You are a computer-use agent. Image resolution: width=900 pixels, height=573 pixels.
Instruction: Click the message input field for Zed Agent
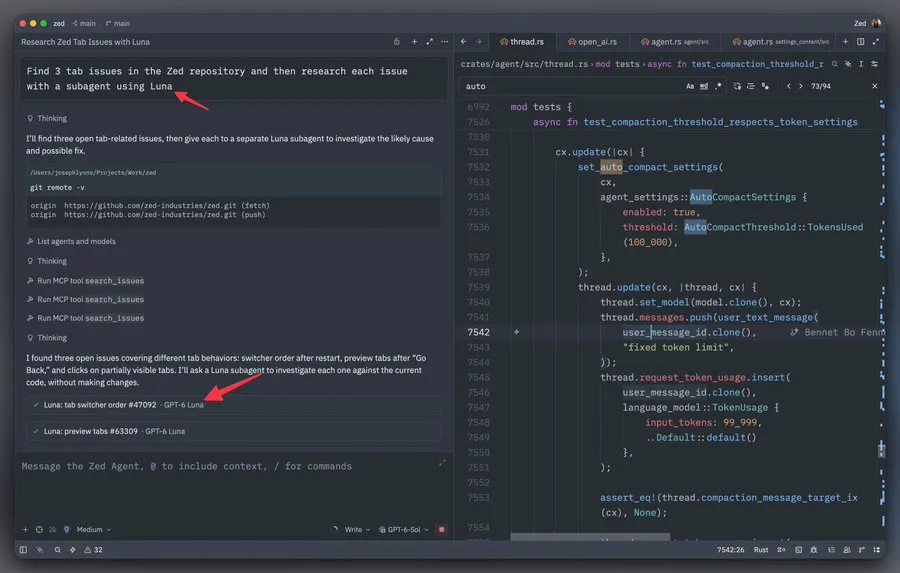(x=230, y=466)
